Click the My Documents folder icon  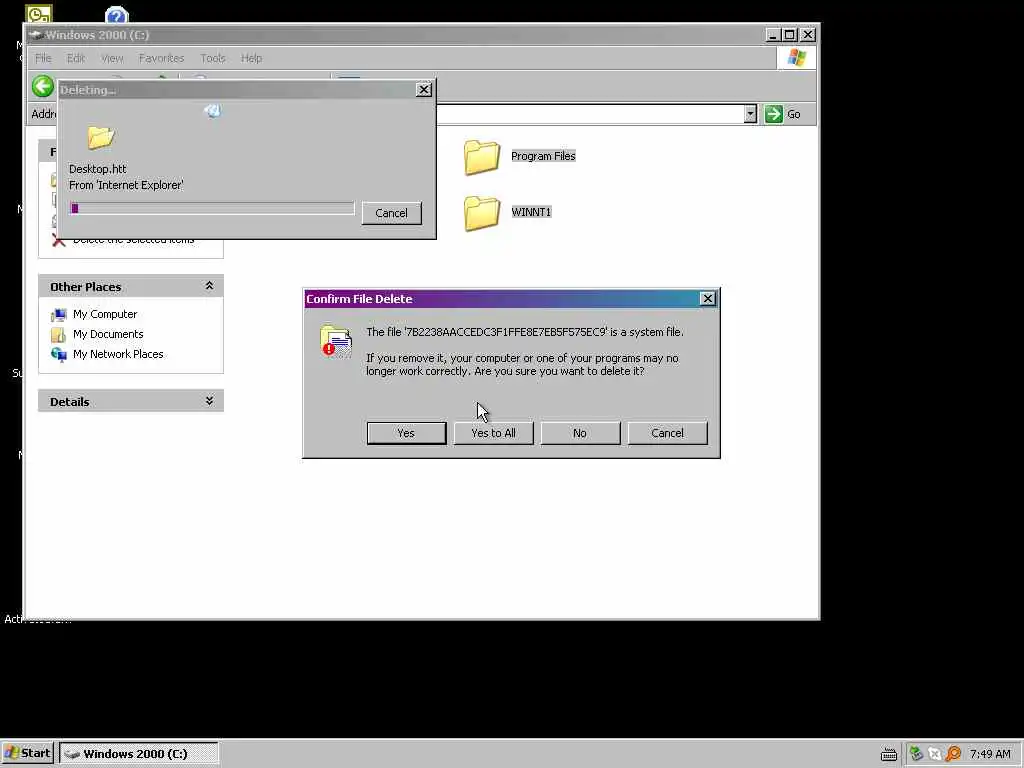pos(59,335)
